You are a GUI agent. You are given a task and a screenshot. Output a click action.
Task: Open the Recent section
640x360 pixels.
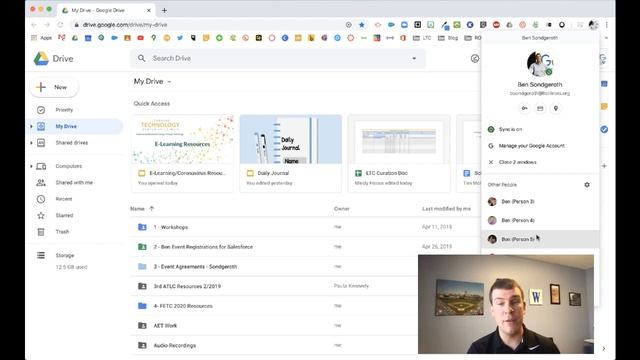(64, 199)
